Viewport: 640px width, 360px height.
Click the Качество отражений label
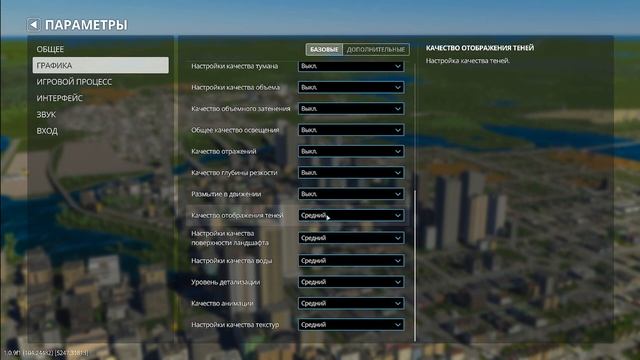[x=224, y=151]
